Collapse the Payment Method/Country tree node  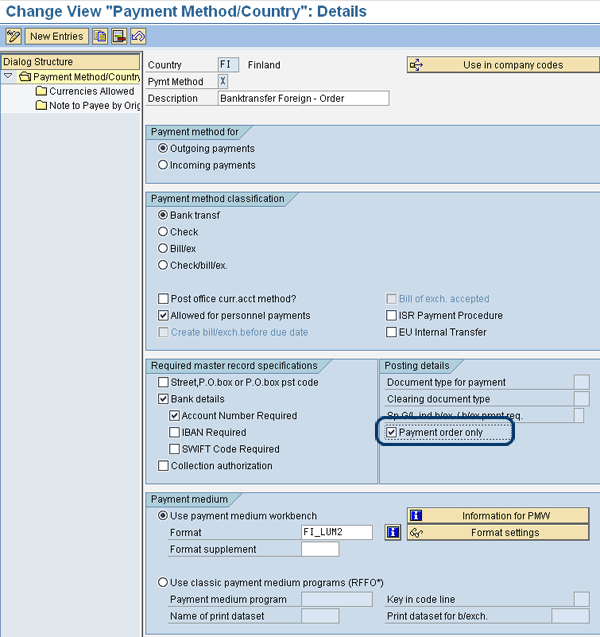(x=8, y=77)
